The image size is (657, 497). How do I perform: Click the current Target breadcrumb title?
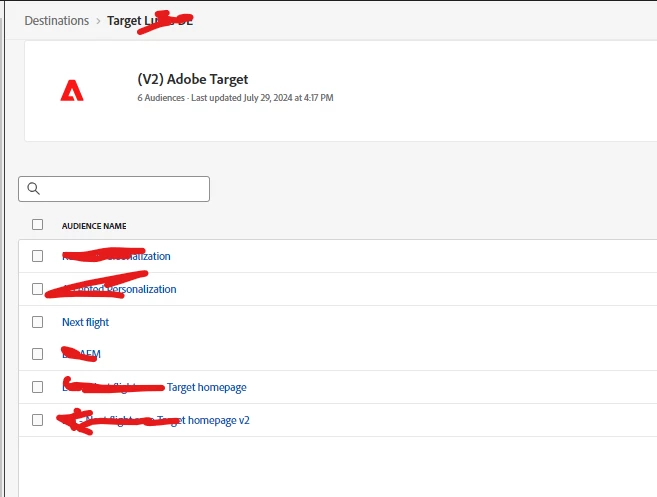click(150, 21)
